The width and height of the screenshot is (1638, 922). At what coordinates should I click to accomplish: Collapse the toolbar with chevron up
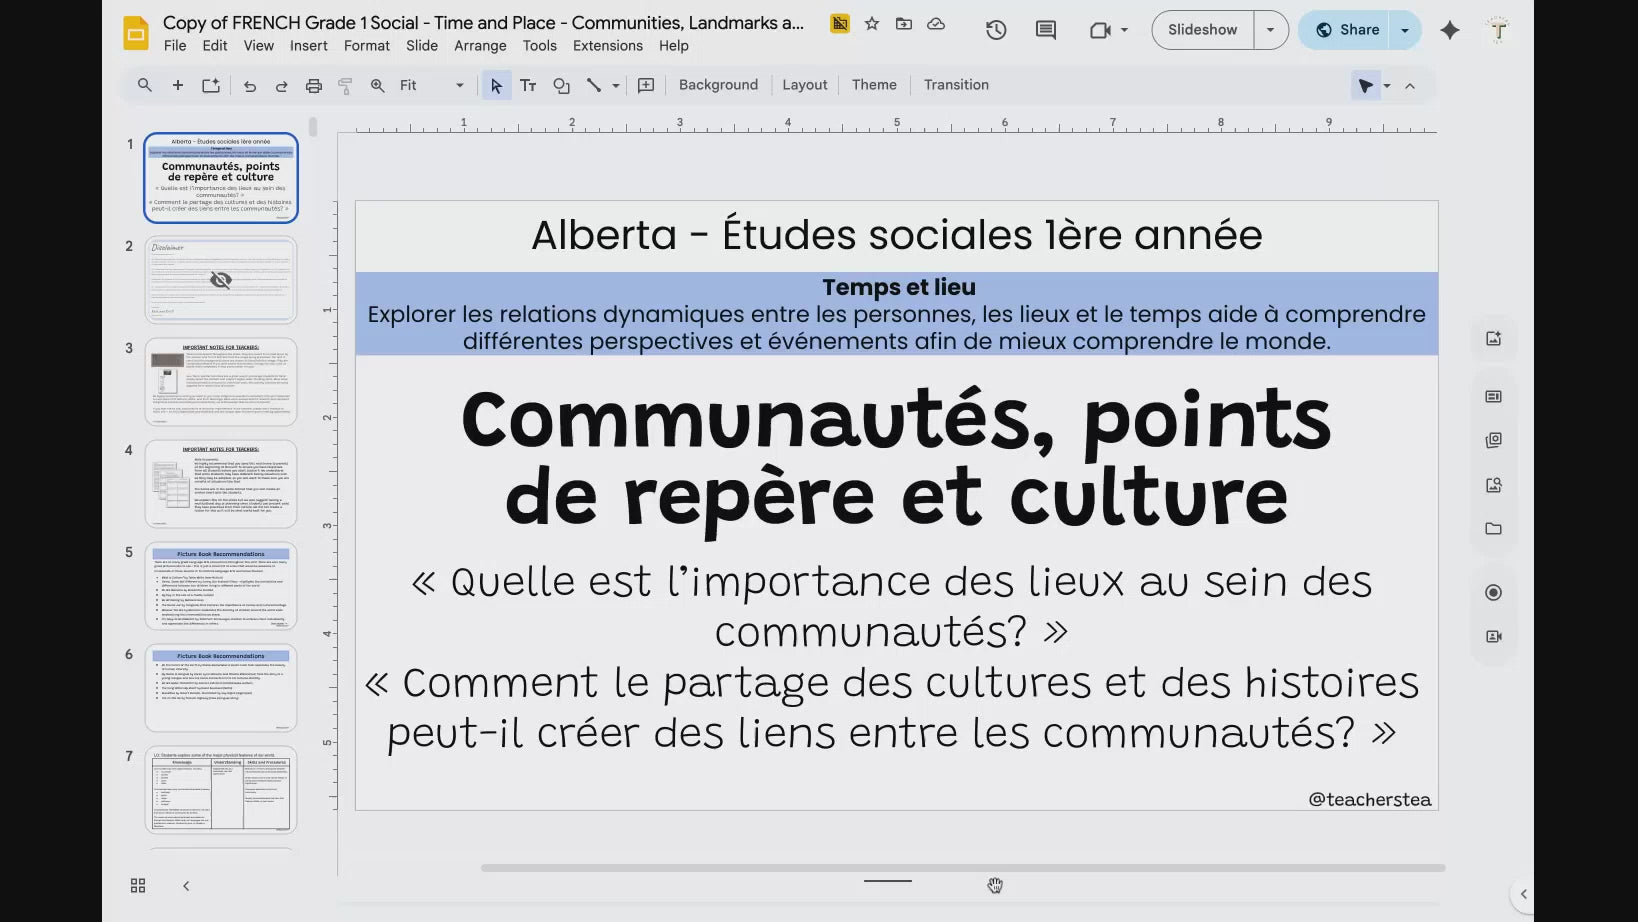click(1410, 86)
